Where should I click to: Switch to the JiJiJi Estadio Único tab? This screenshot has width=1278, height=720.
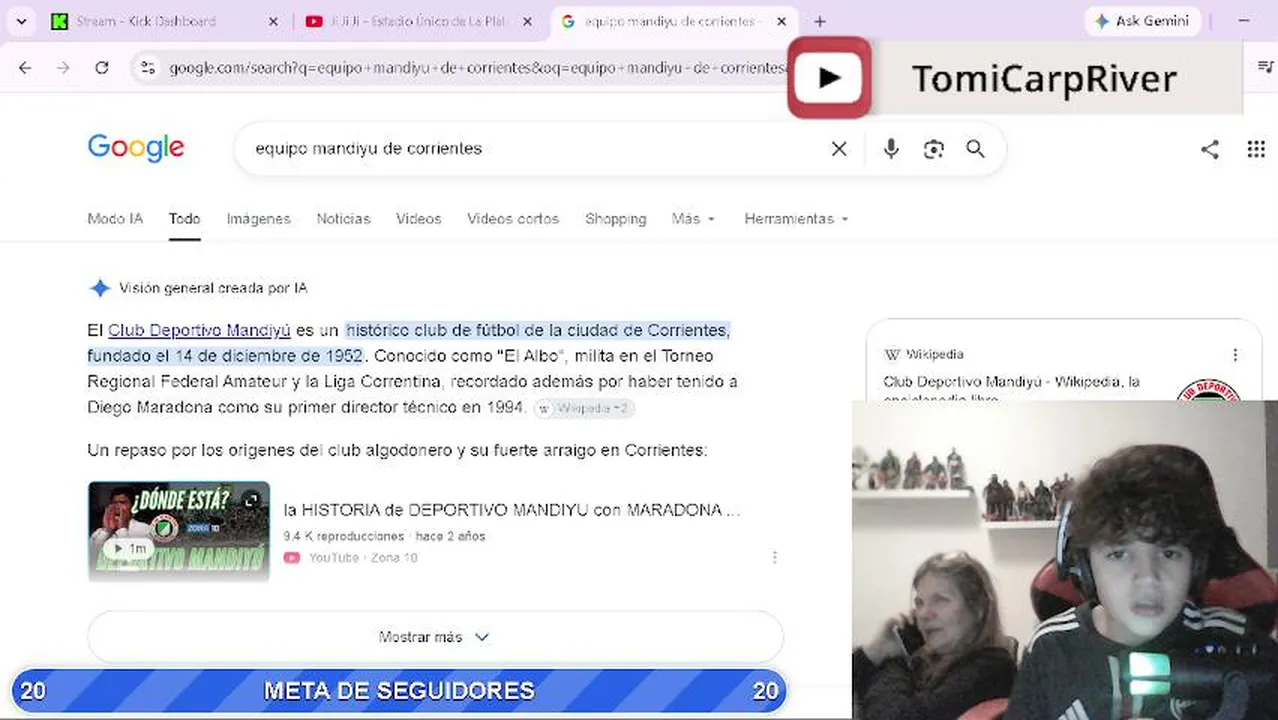click(421, 21)
